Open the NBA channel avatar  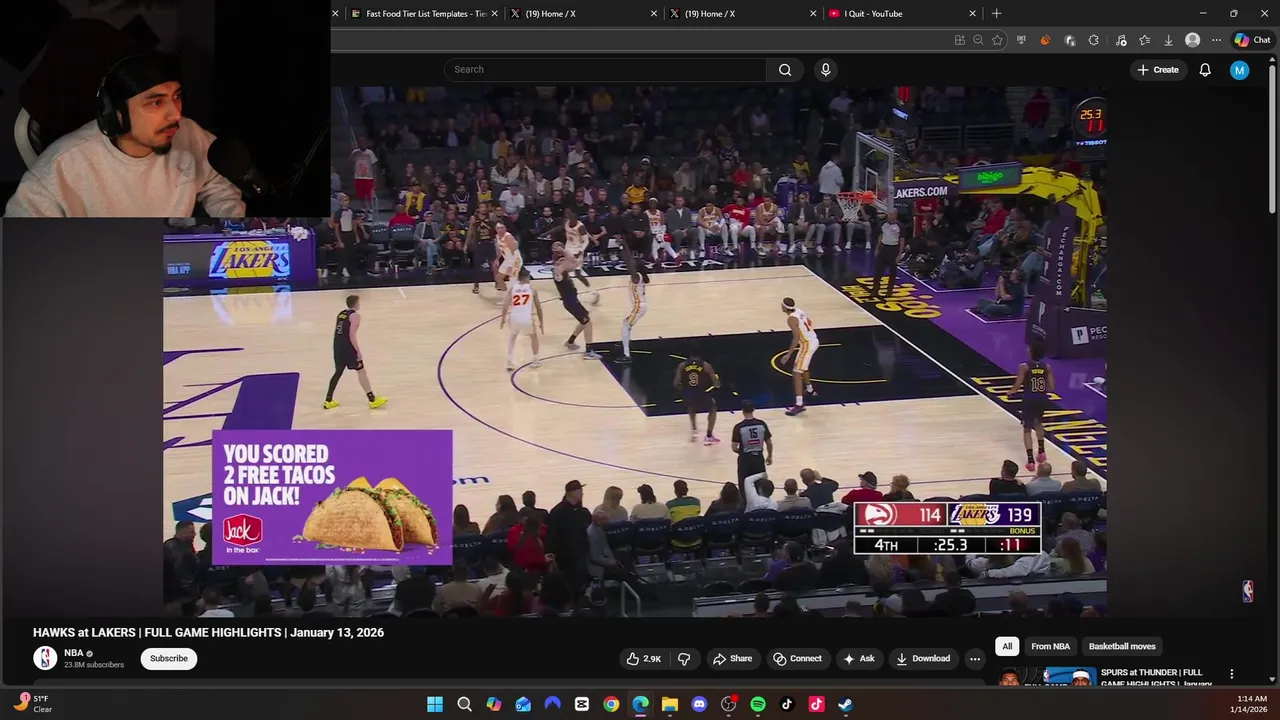[x=45, y=658]
